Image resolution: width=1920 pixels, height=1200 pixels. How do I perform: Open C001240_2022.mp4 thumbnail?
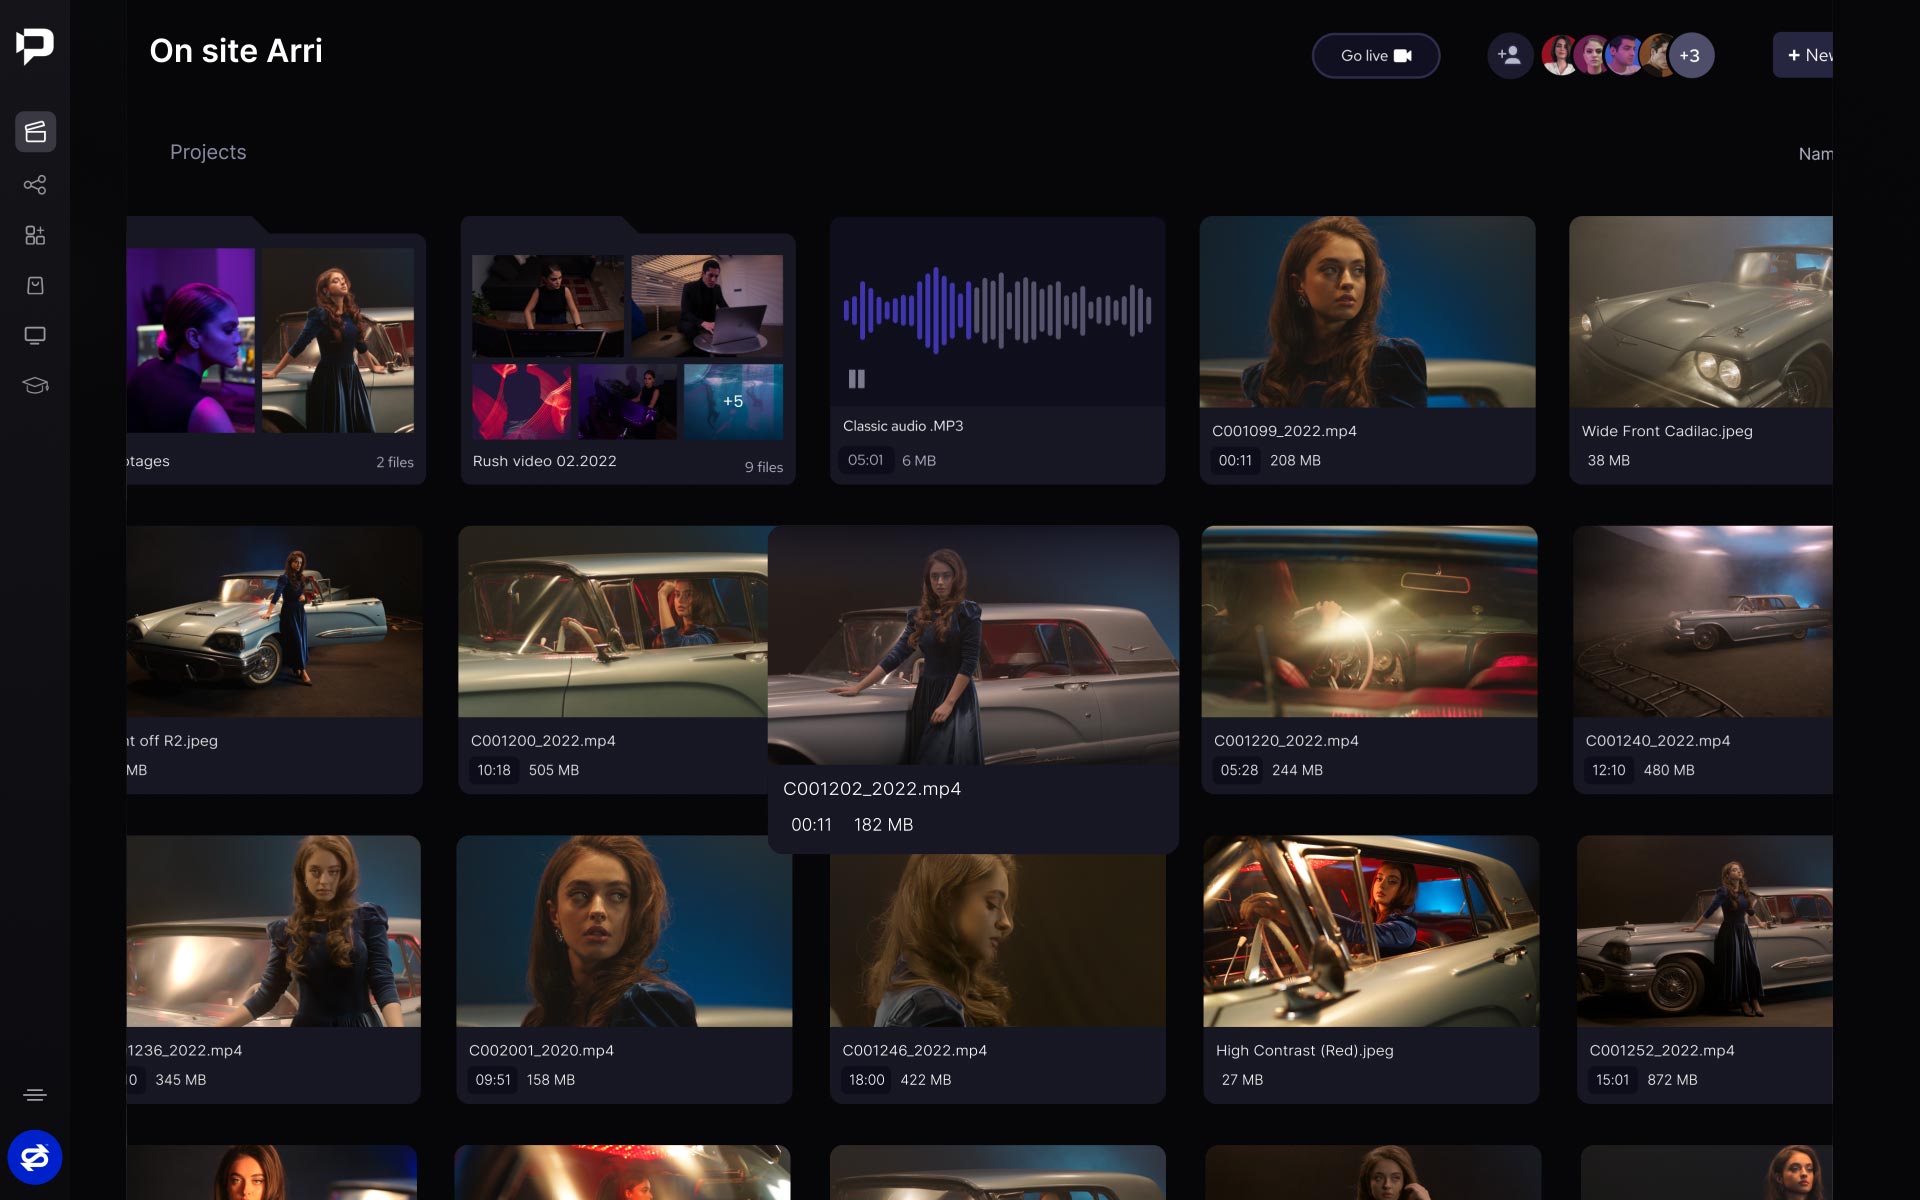coord(1703,621)
